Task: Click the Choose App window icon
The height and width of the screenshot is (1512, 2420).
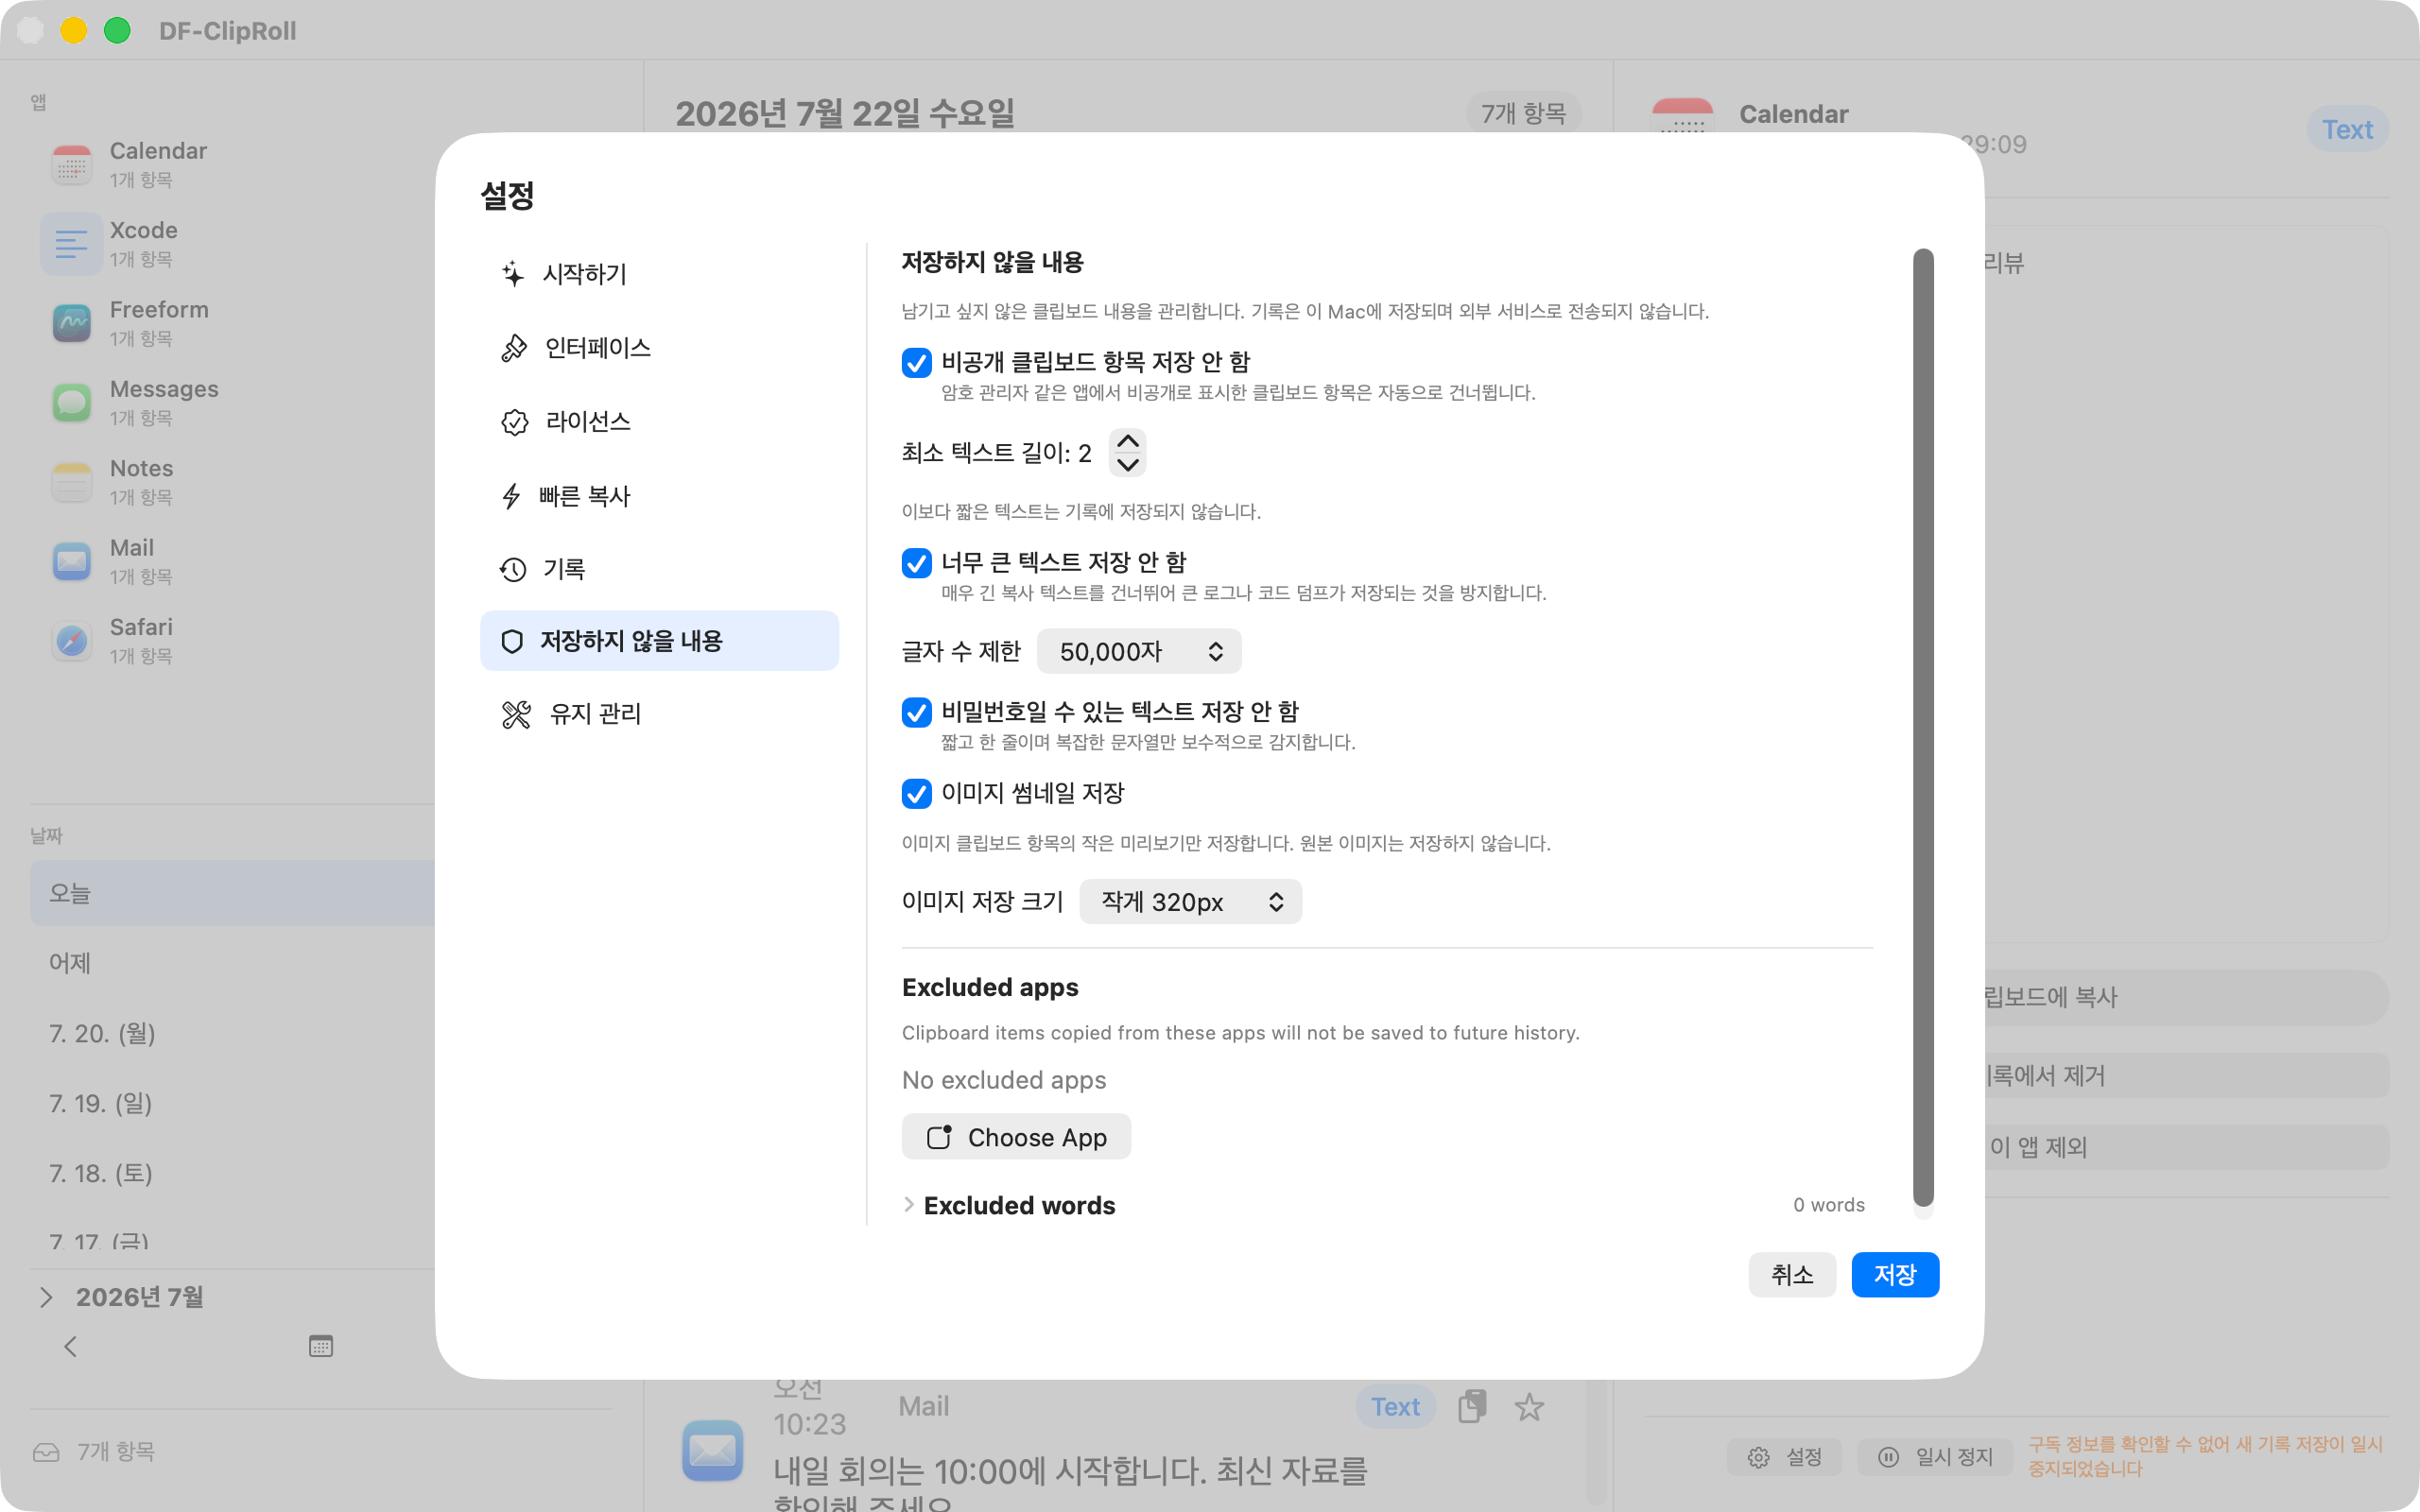Action: pos(939,1137)
